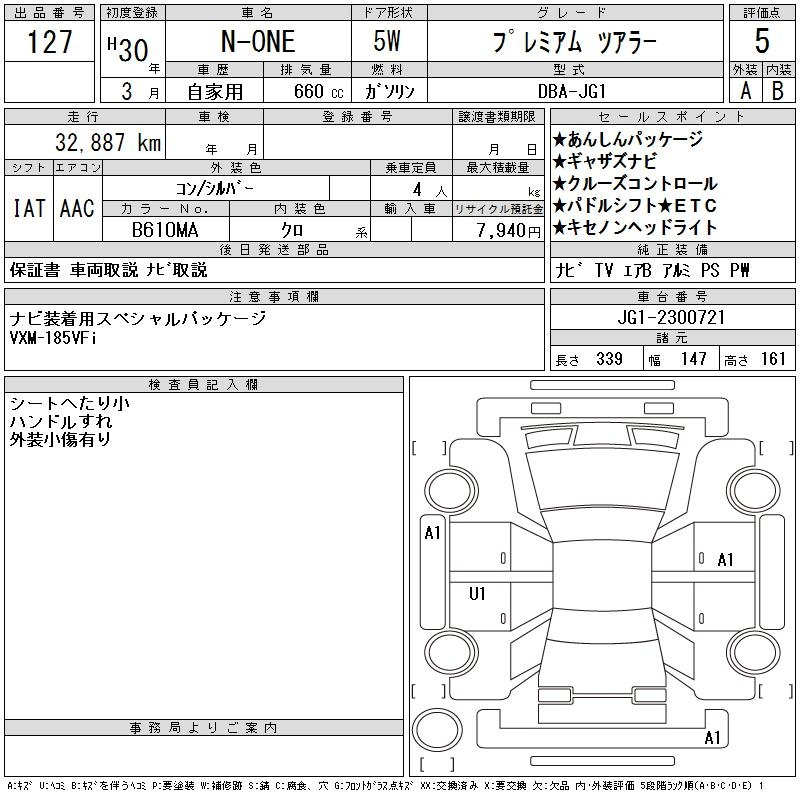Click the genuine equipment list ナビ TV エアB アルミ PS PW
The height and width of the screenshot is (800, 800).
coord(652,270)
